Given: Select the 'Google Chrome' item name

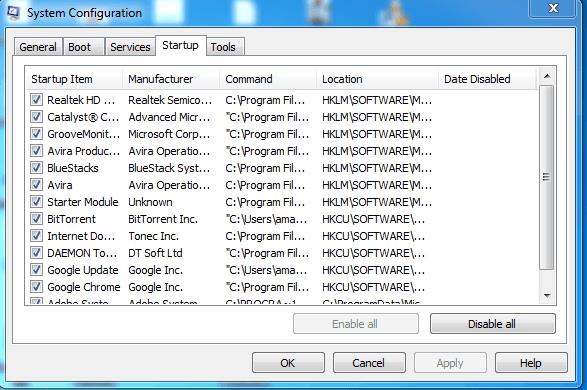Looking at the screenshot, I should (84, 287).
